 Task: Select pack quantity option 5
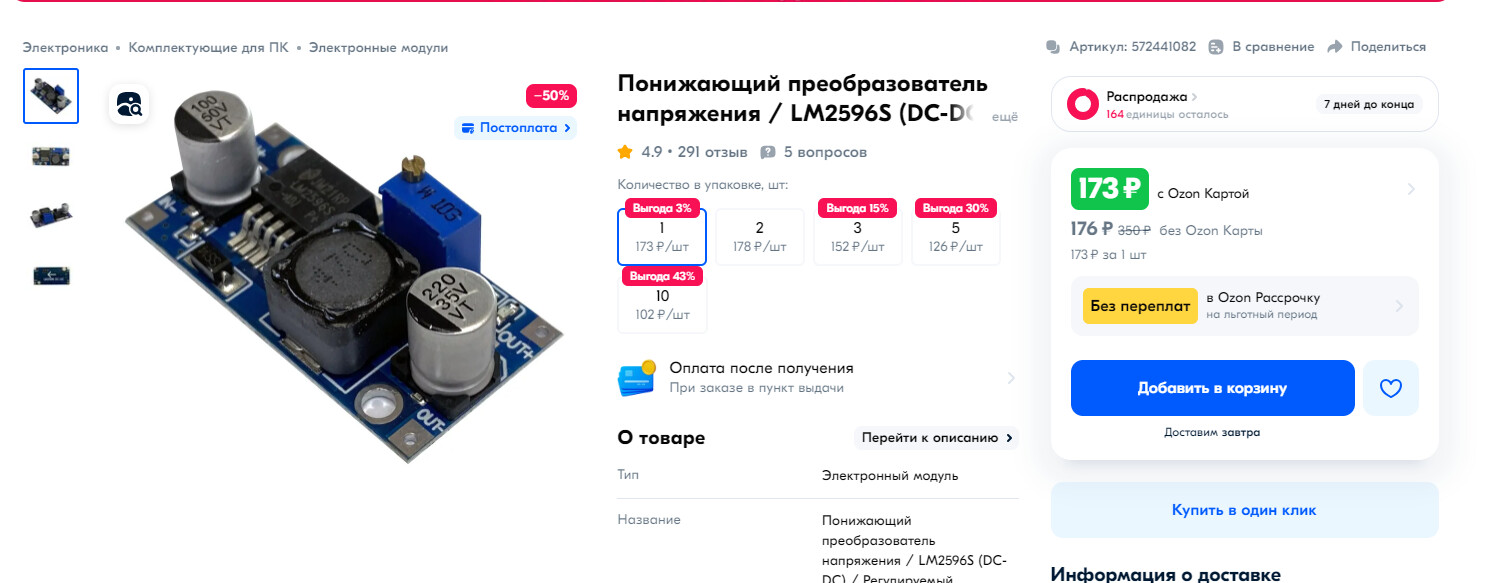tap(956, 237)
